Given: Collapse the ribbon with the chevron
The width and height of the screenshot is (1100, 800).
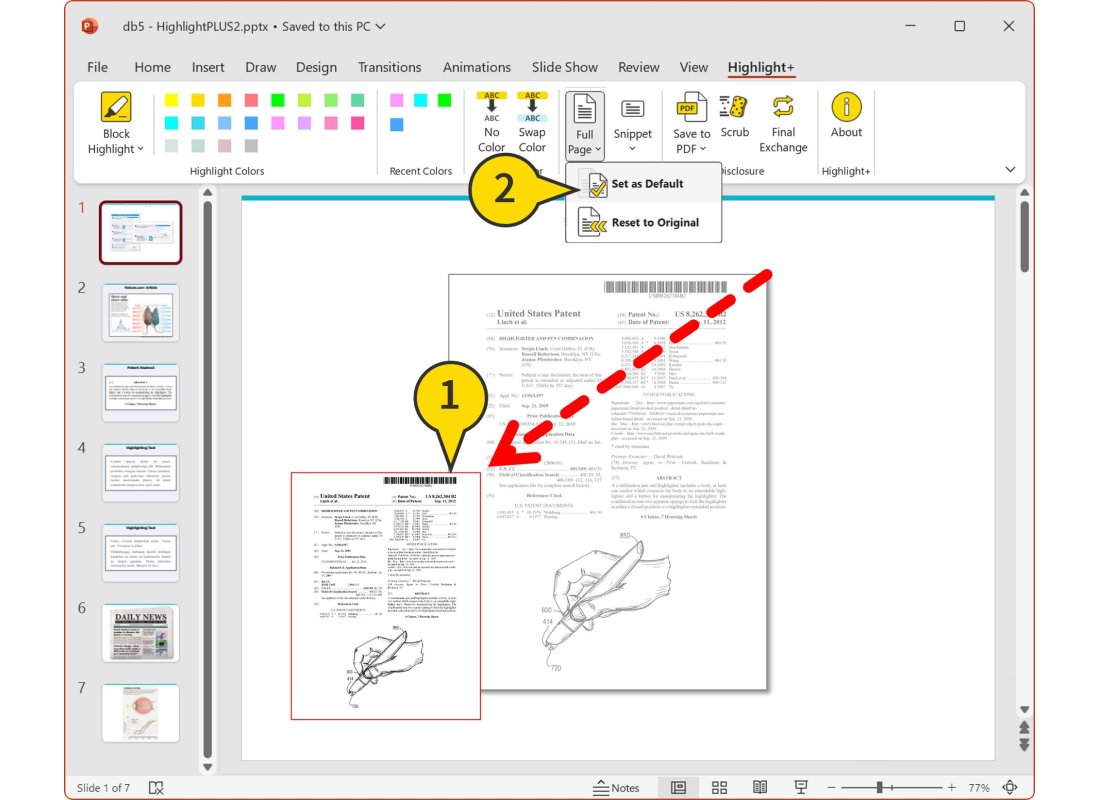Looking at the screenshot, I should click(1010, 170).
